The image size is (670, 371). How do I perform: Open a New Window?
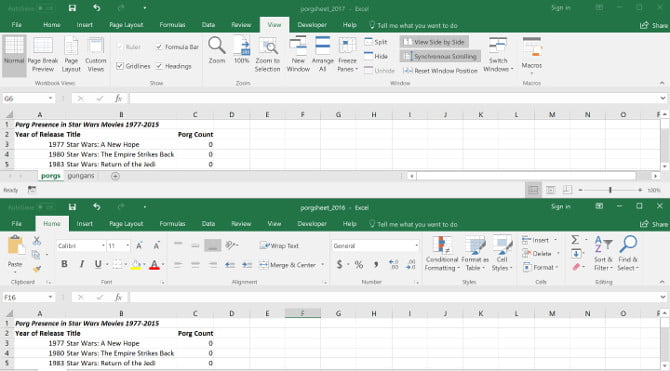point(298,55)
